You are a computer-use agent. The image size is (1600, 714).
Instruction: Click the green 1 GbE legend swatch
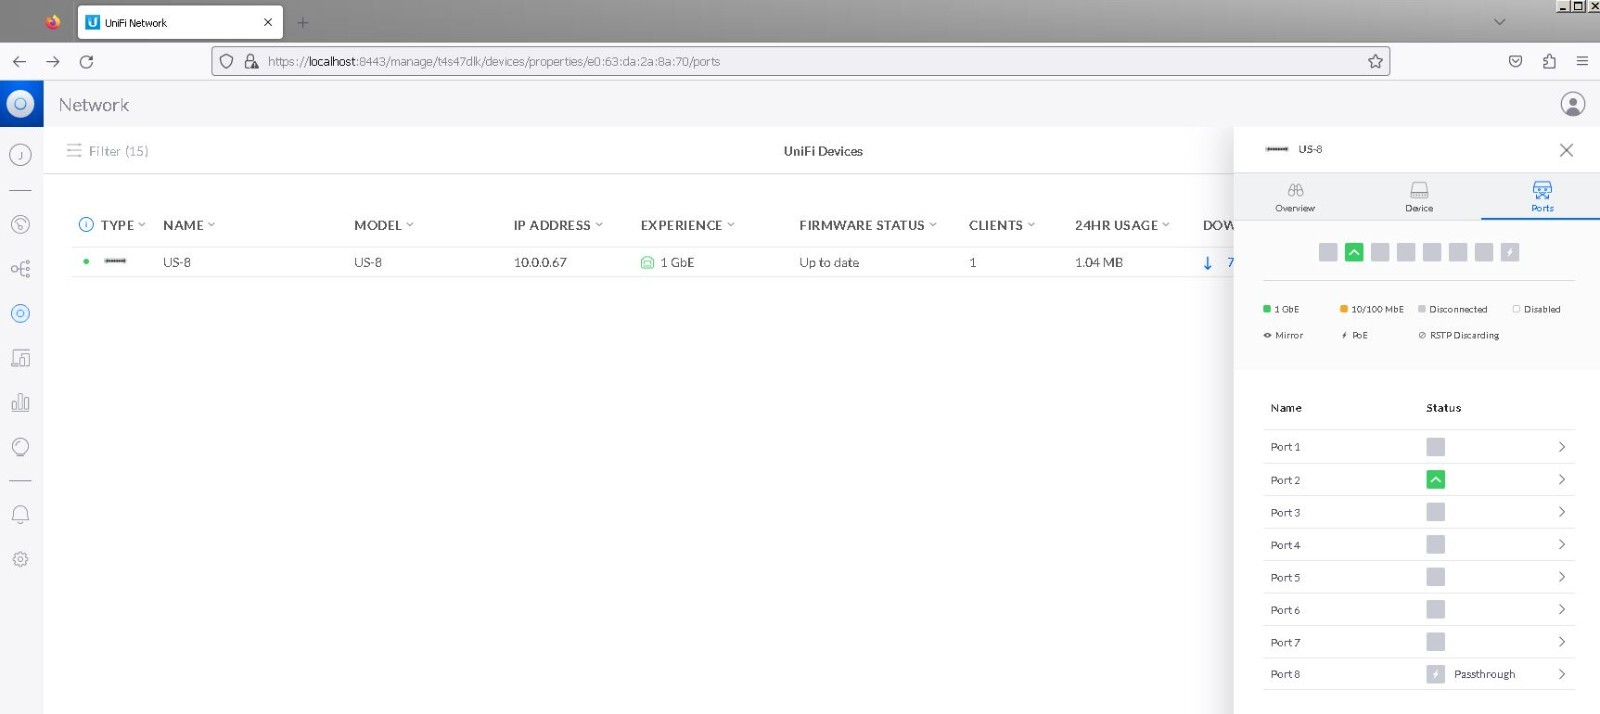point(1267,309)
